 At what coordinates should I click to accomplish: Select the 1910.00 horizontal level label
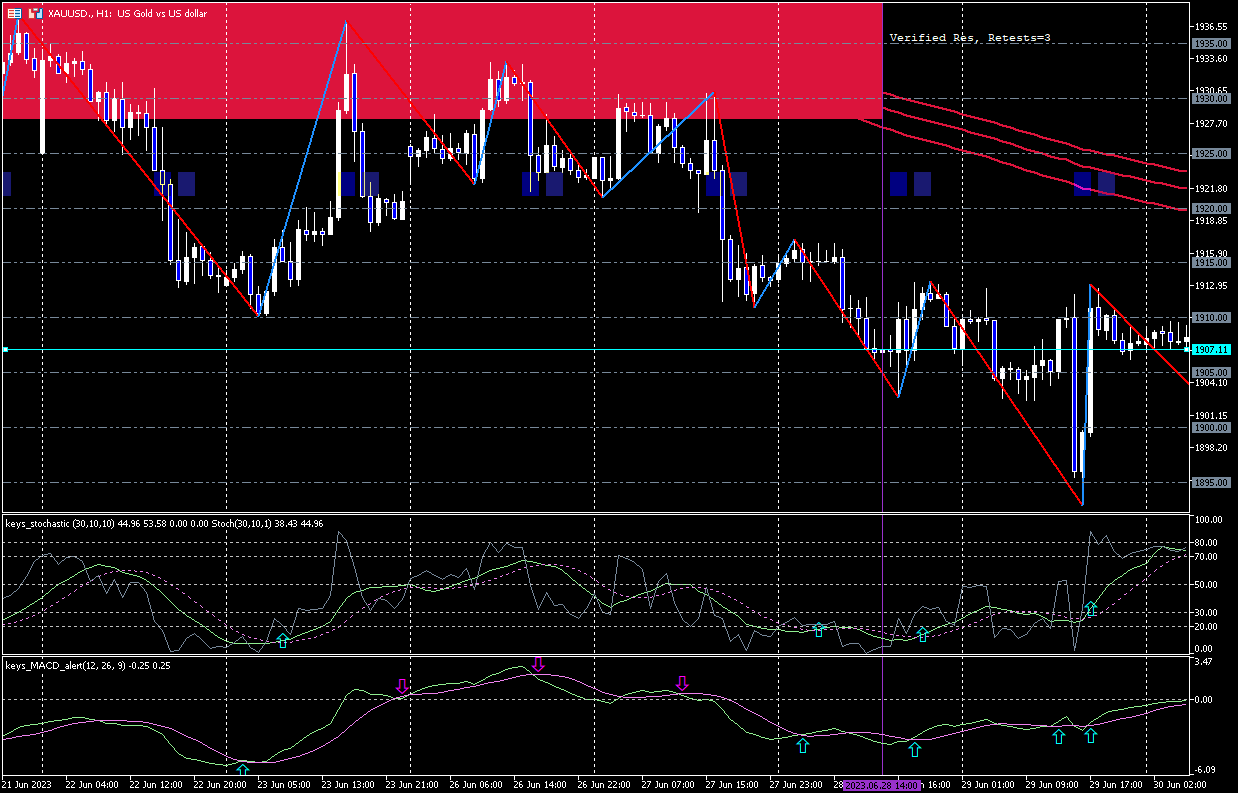1211,318
